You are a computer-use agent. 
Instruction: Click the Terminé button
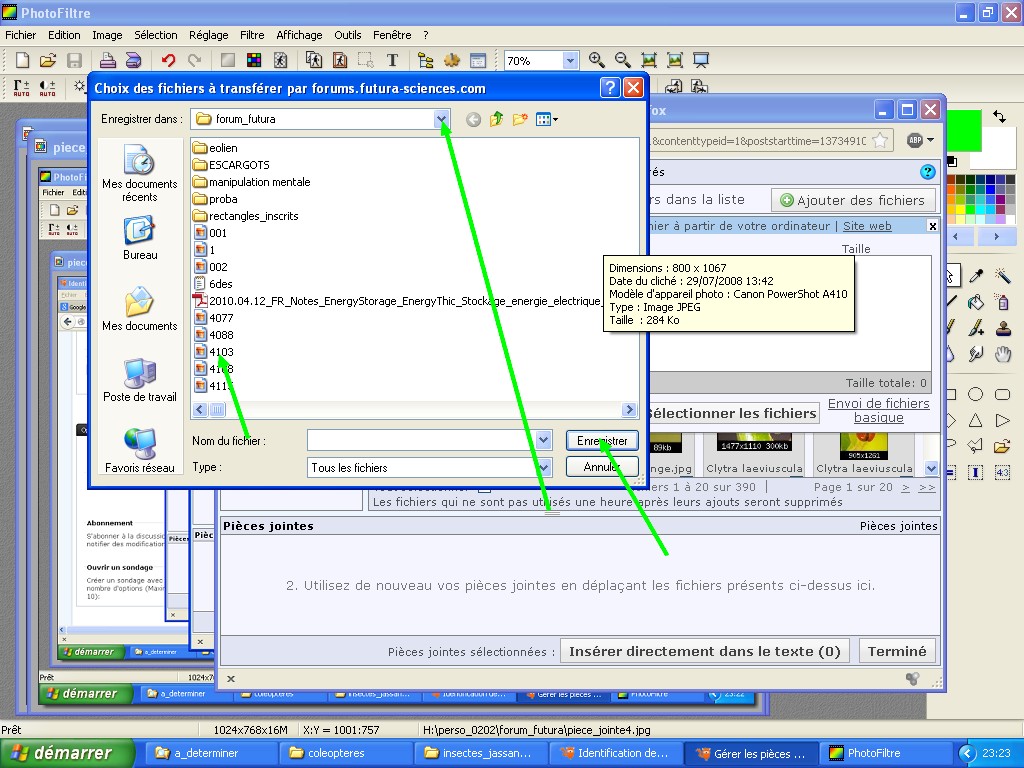(x=897, y=651)
